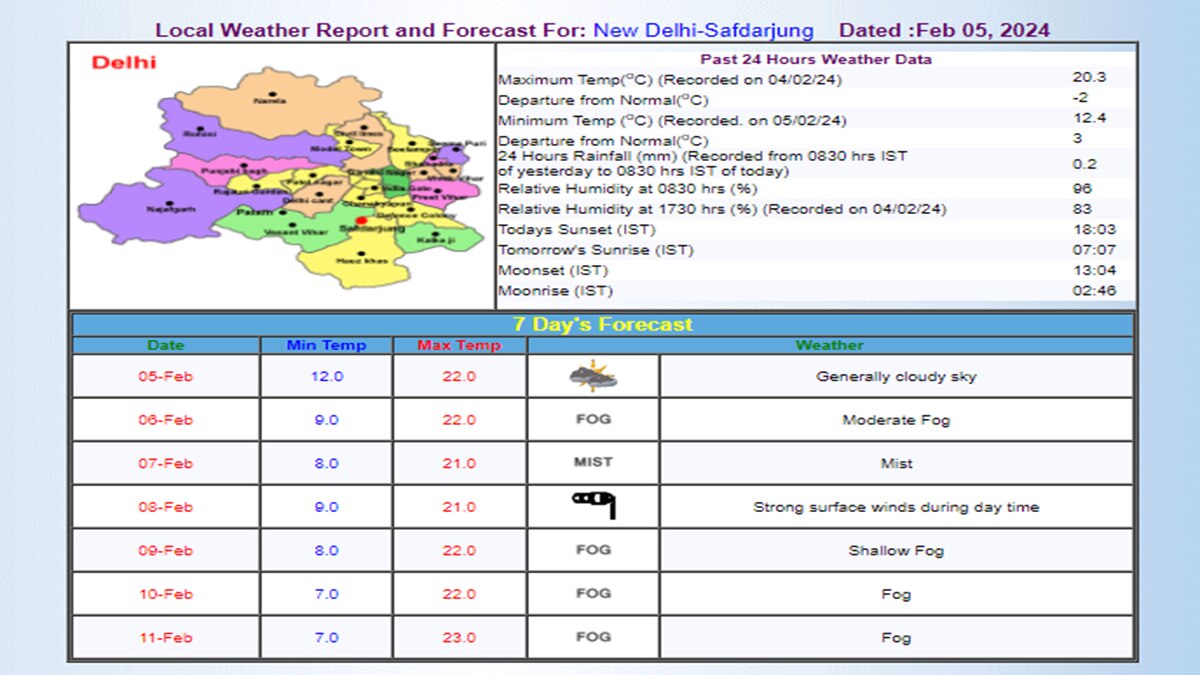The width and height of the screenshot is (1200, 675).
Task: Click the MIST symbol on the 07-Feb row
Action: [592, 463]
